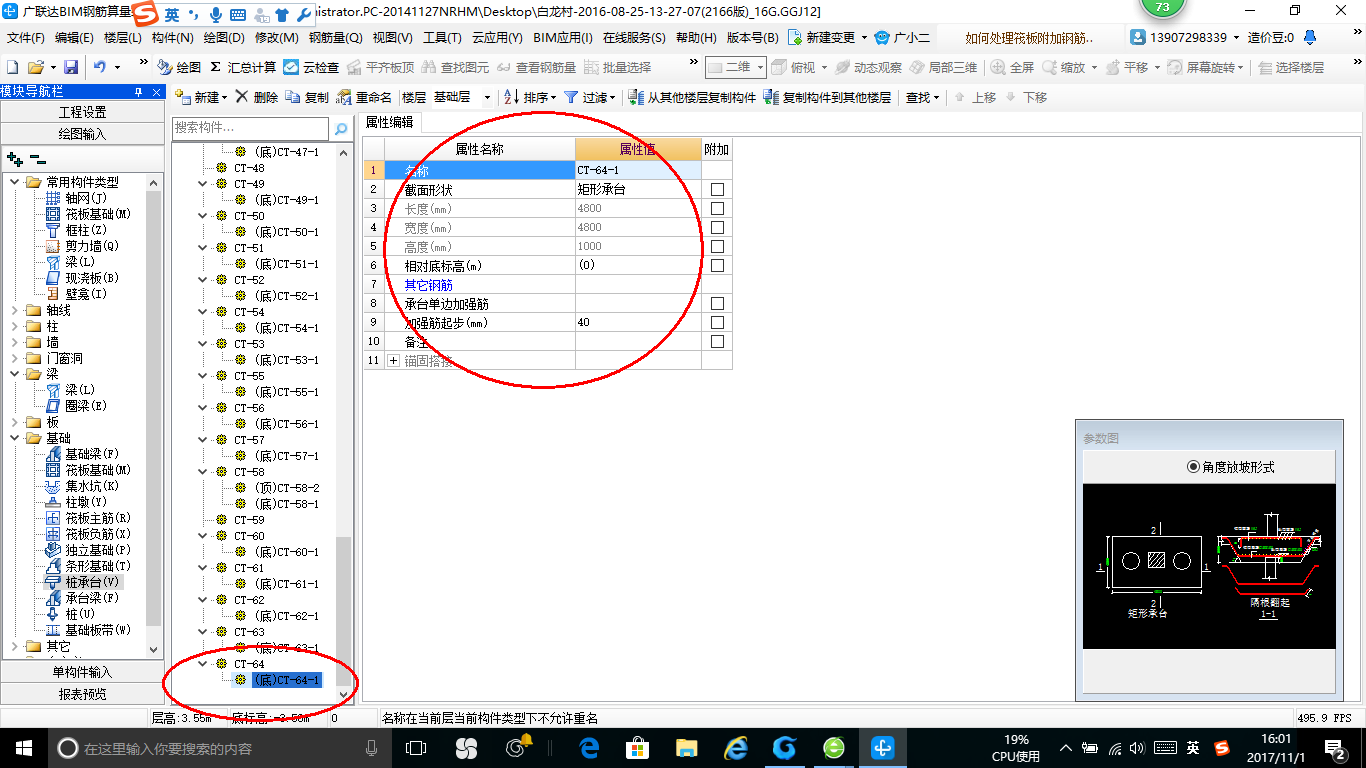
Task: Open the 构件(N) menu
Action: click(x=172, y=38)
